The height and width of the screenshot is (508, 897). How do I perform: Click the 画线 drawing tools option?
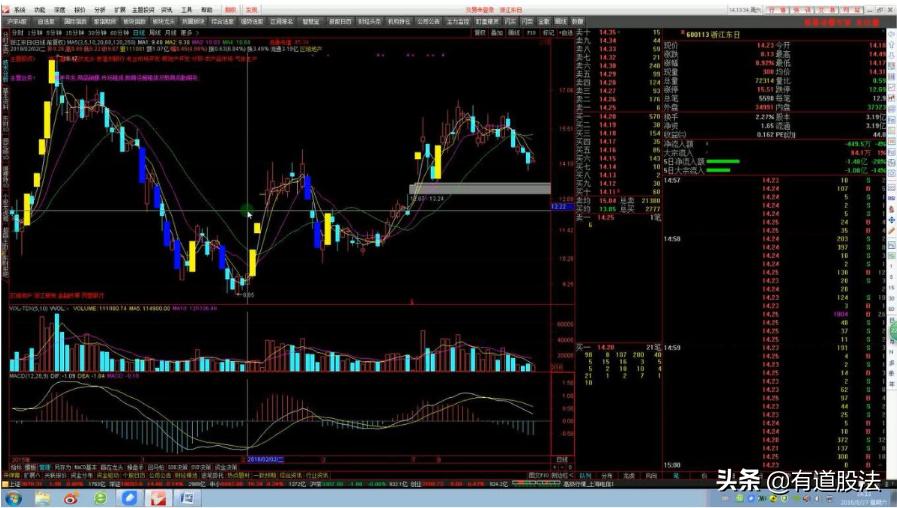tap(514, 33)
